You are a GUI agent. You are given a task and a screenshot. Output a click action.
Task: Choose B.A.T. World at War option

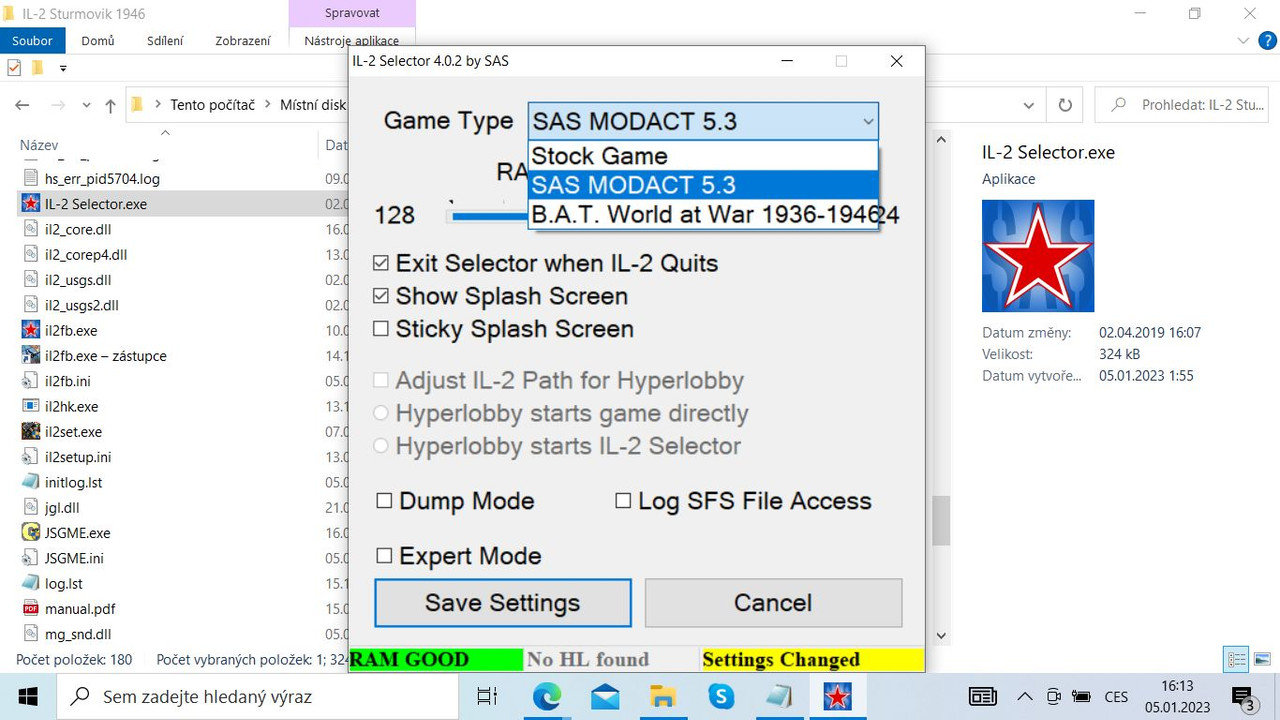coord(703,214)
